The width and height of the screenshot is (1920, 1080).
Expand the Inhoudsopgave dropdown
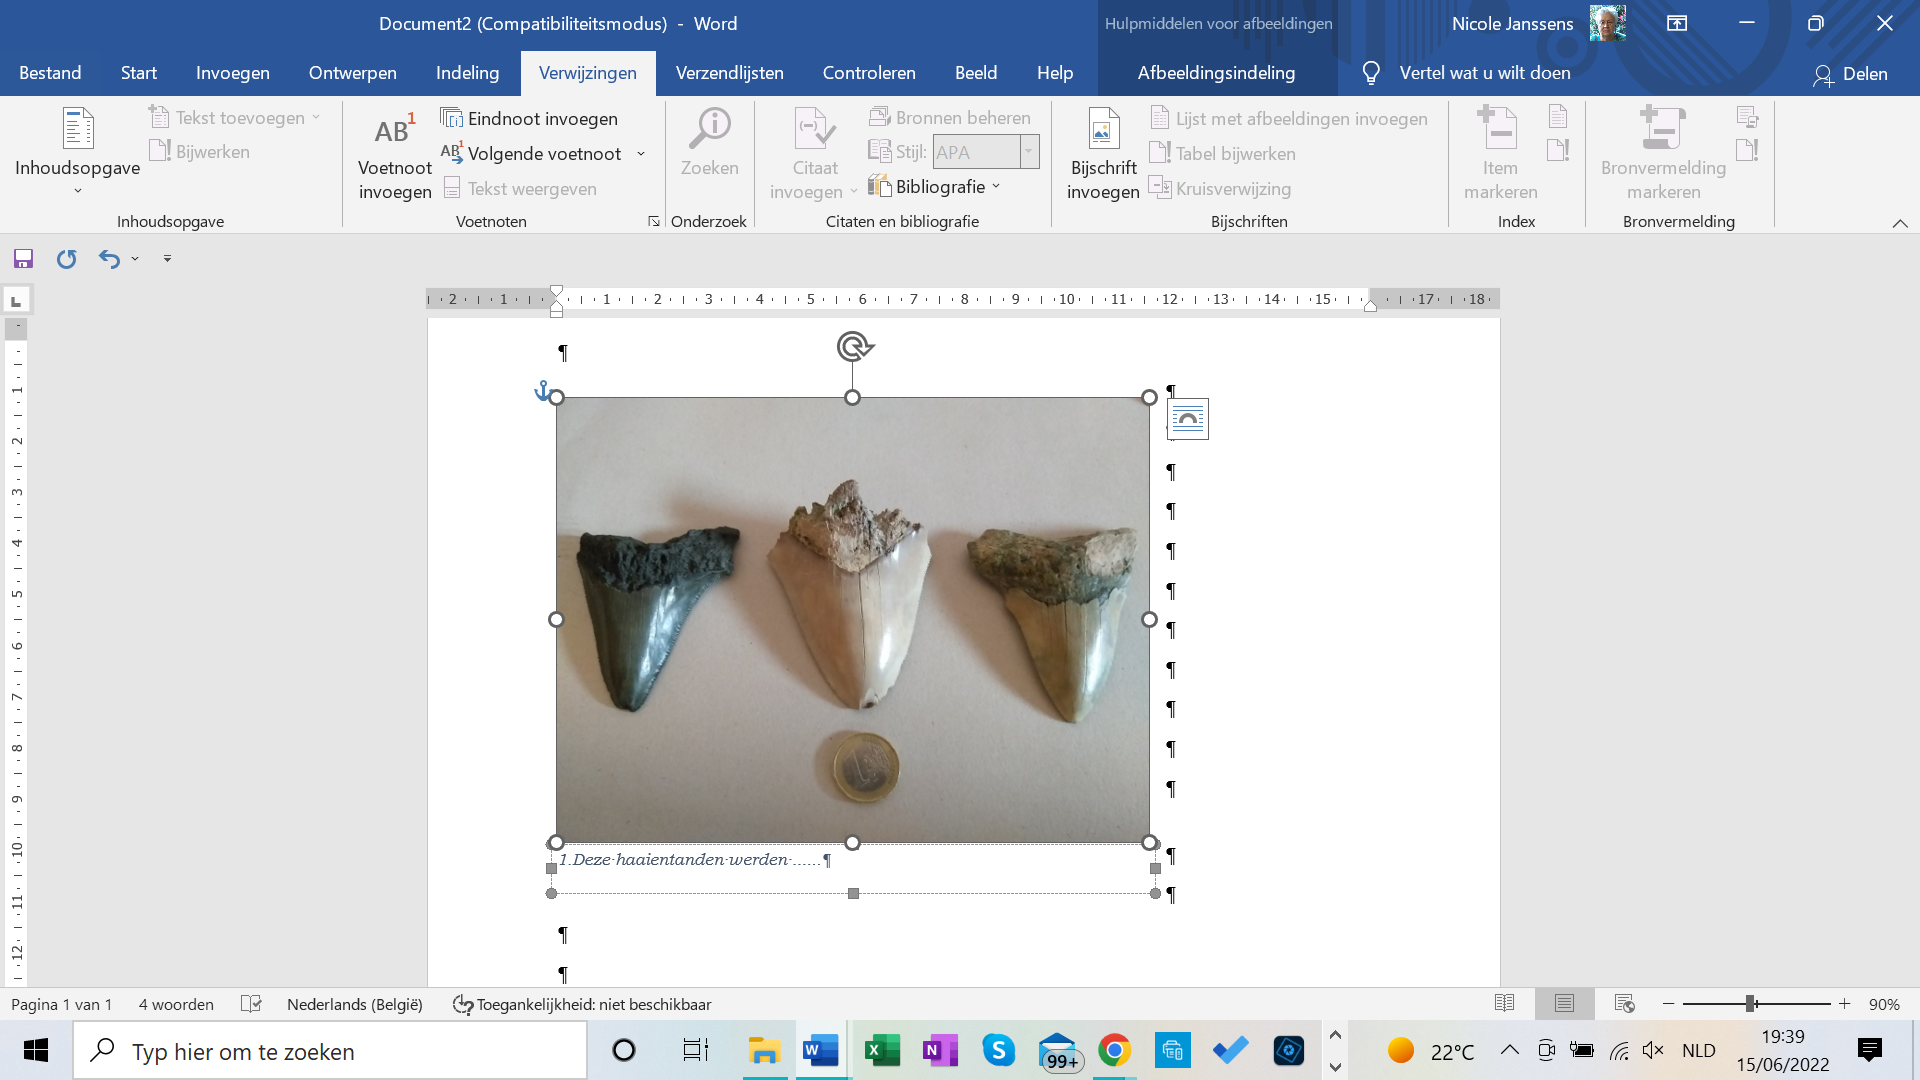click(78, 190)
